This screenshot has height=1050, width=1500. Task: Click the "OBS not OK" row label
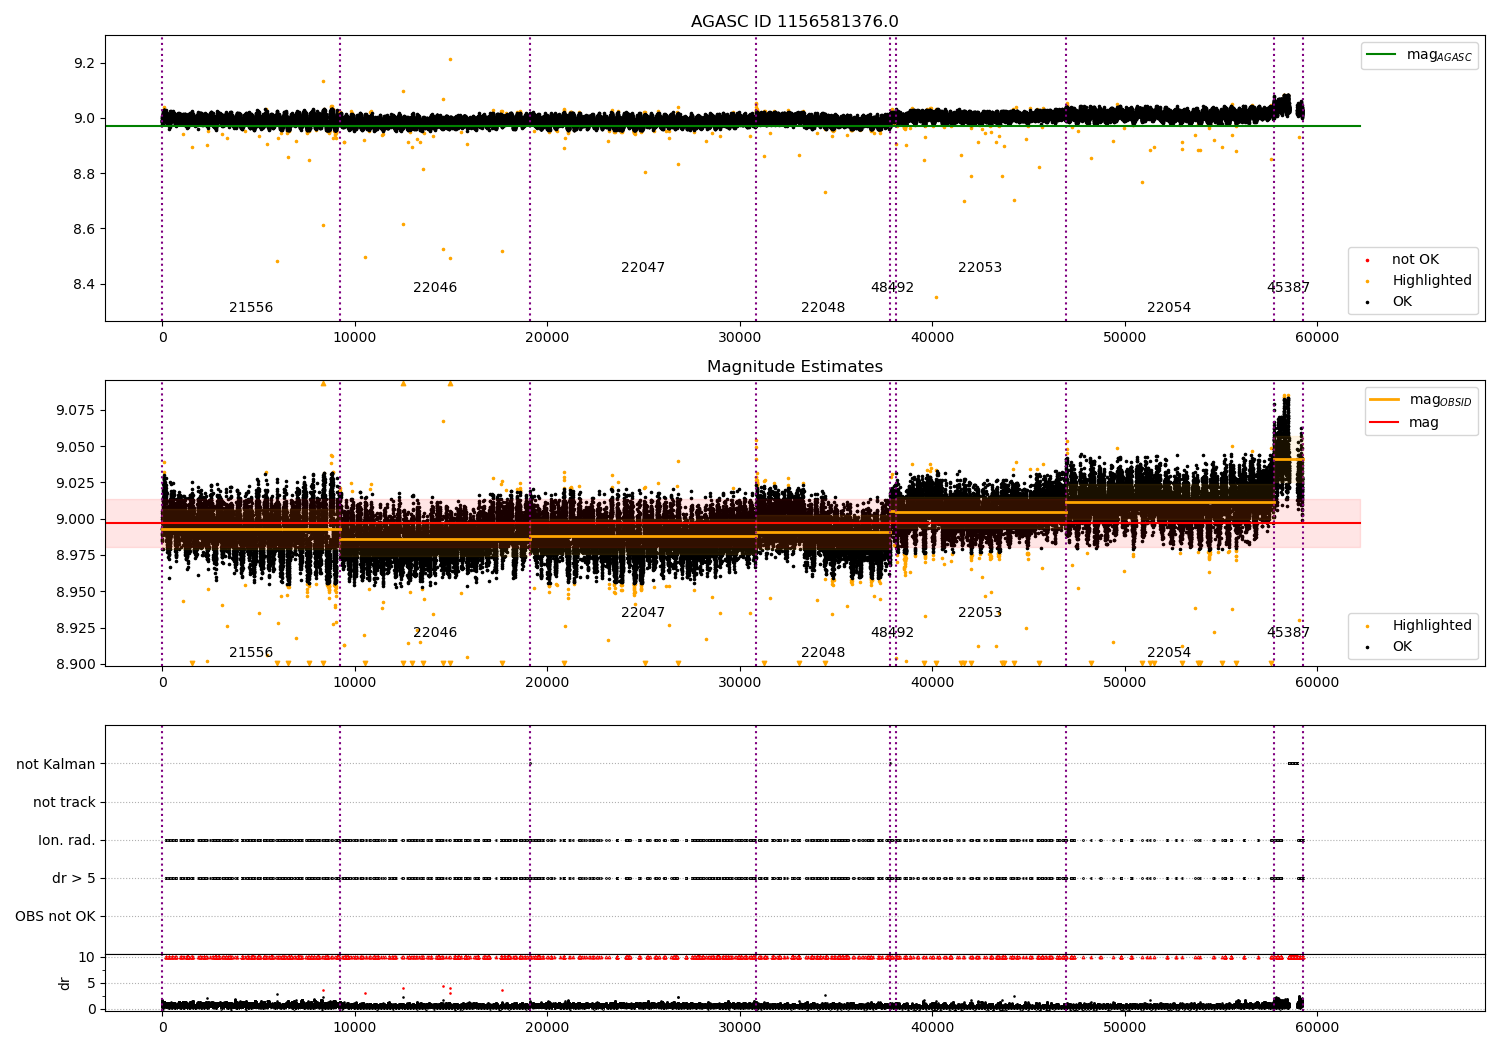coord(55,917)
